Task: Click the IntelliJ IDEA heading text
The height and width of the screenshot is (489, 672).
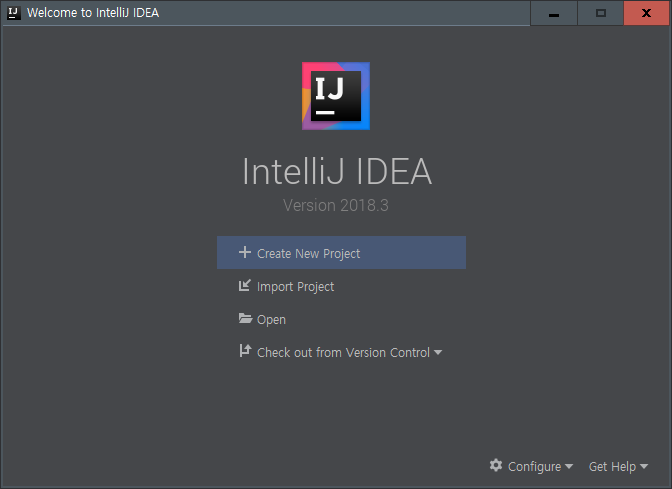Action: [337, 171]
